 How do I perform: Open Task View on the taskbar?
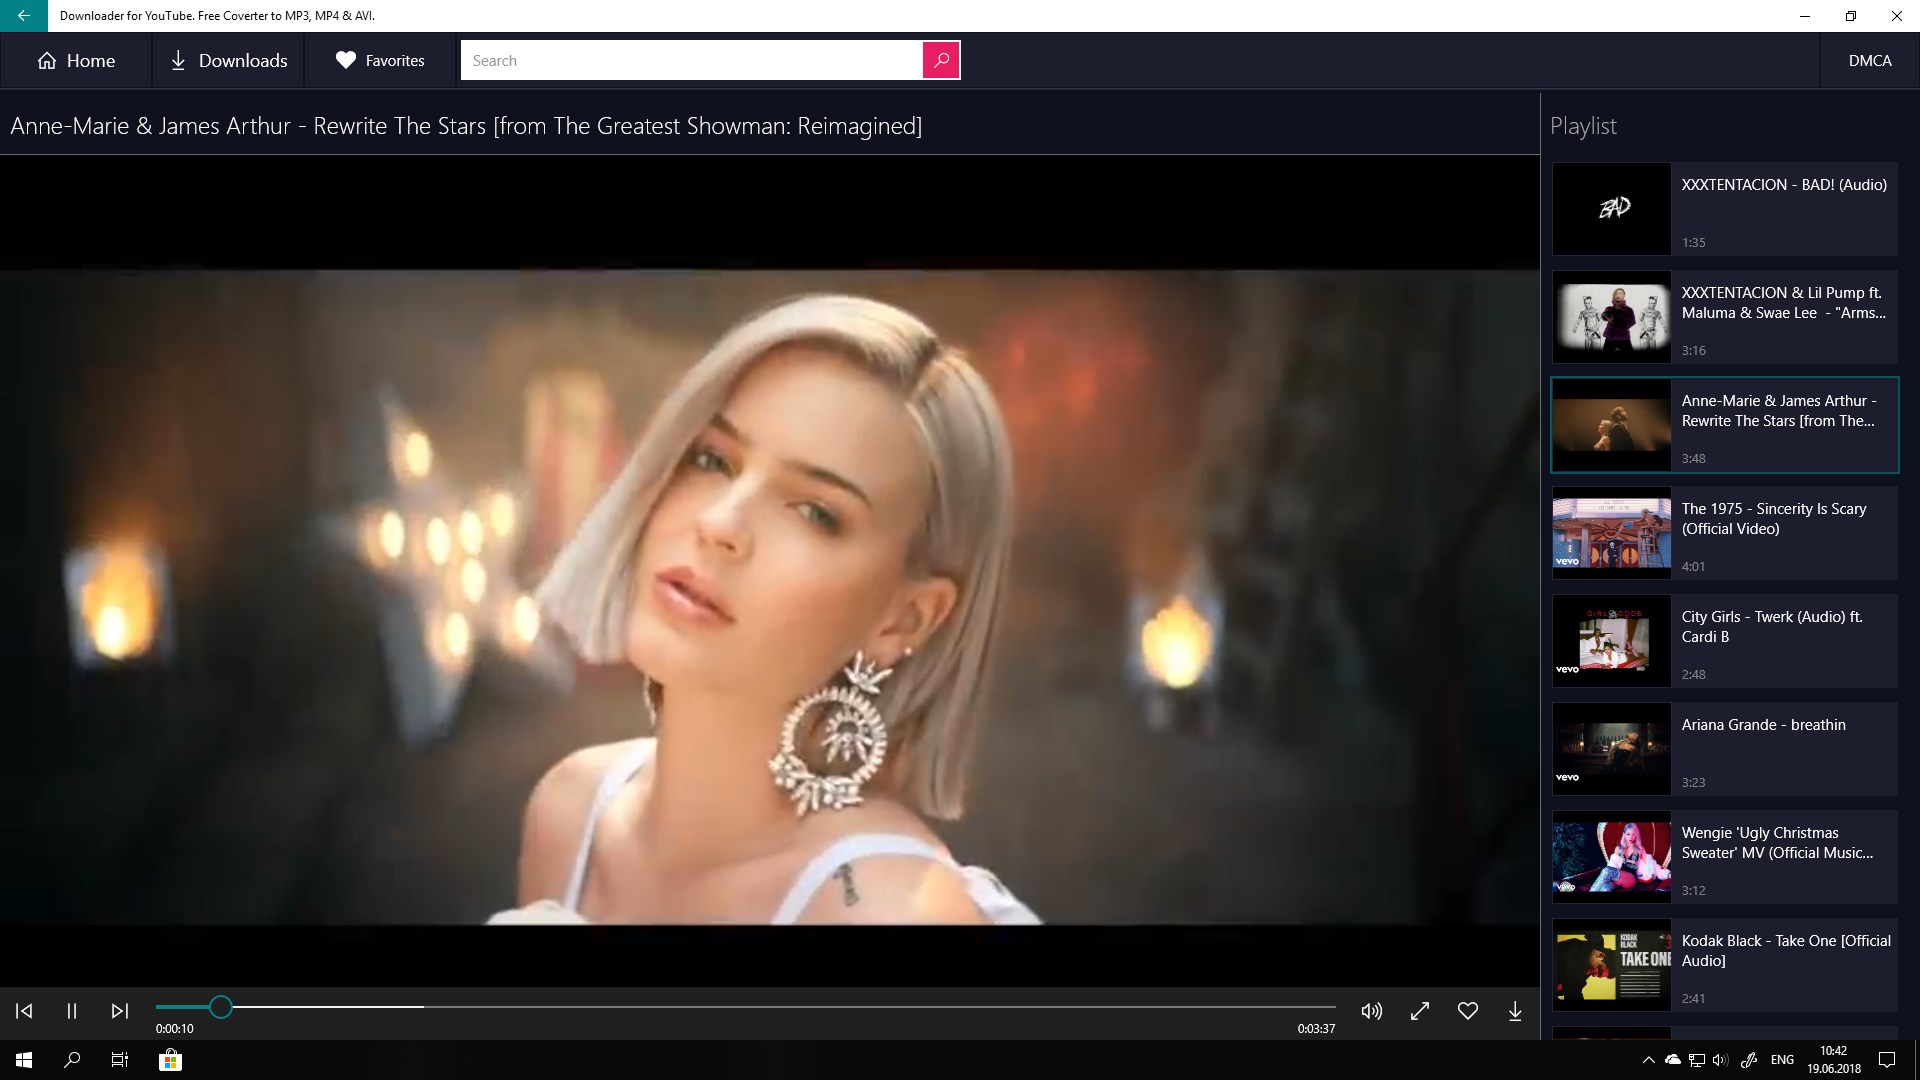pos(120,1060)
